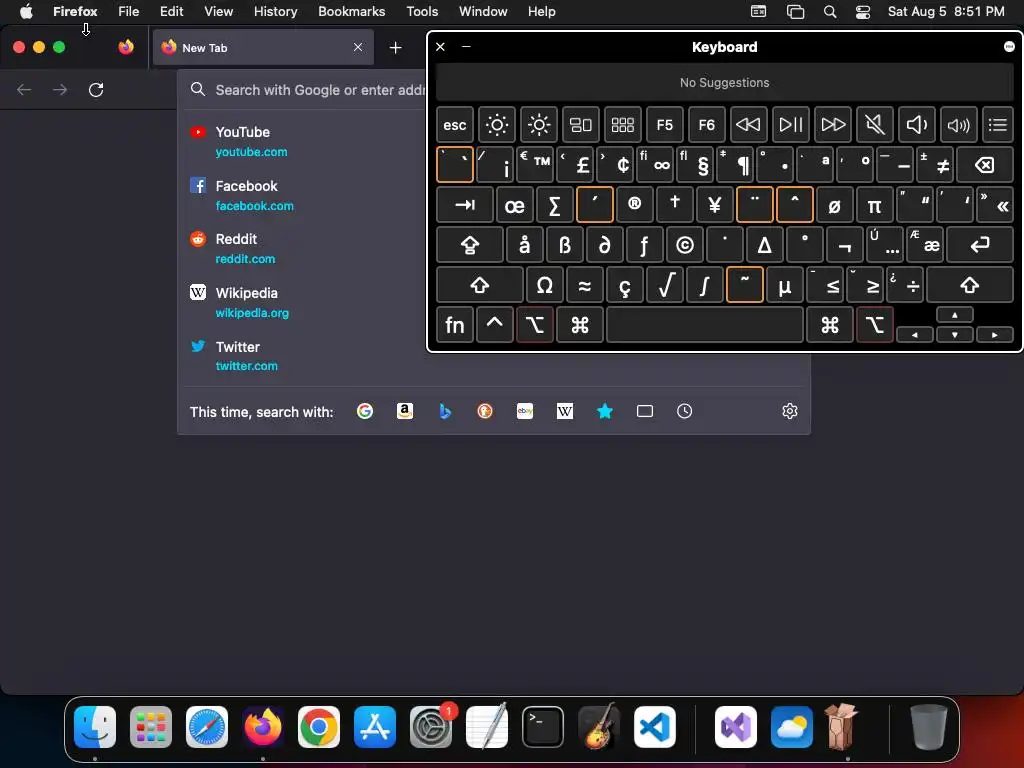1024x768 pixels.
Task: Tap the F5 key
Action: 665,124
